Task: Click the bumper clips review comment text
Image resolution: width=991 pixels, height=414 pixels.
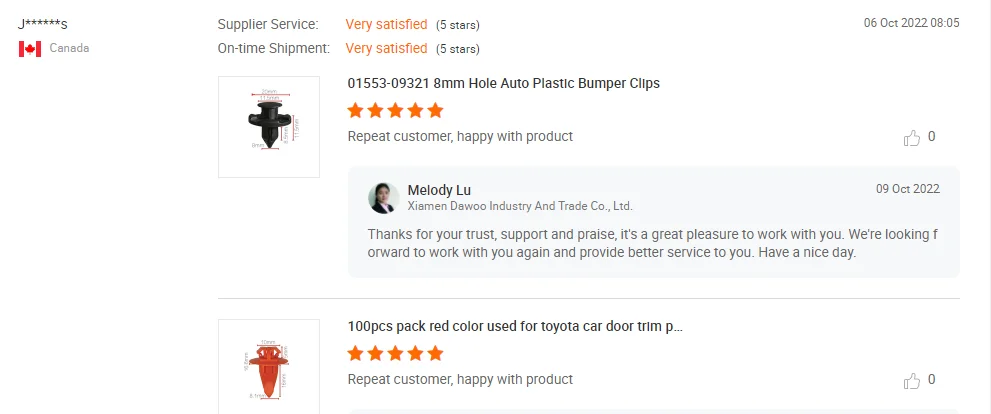Action: (460, 136)
